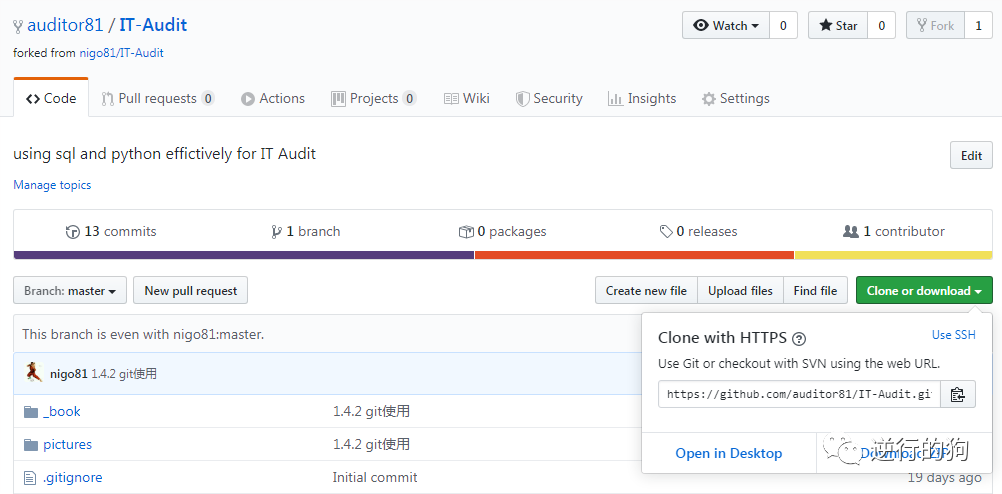Screen dimensions: 1002x494
Task: Open the 0 releases link
Action: (698, 231)
